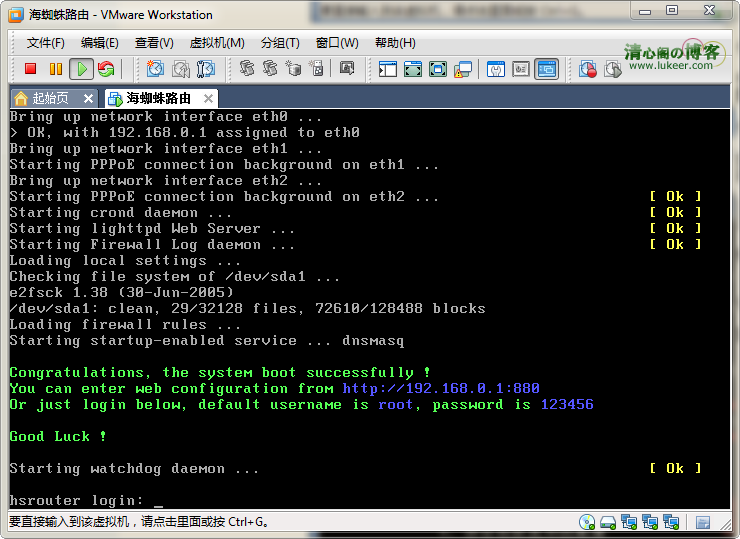Open the 帮助(H) menu
The image size is (740, 539).
[x=395, y=43]
